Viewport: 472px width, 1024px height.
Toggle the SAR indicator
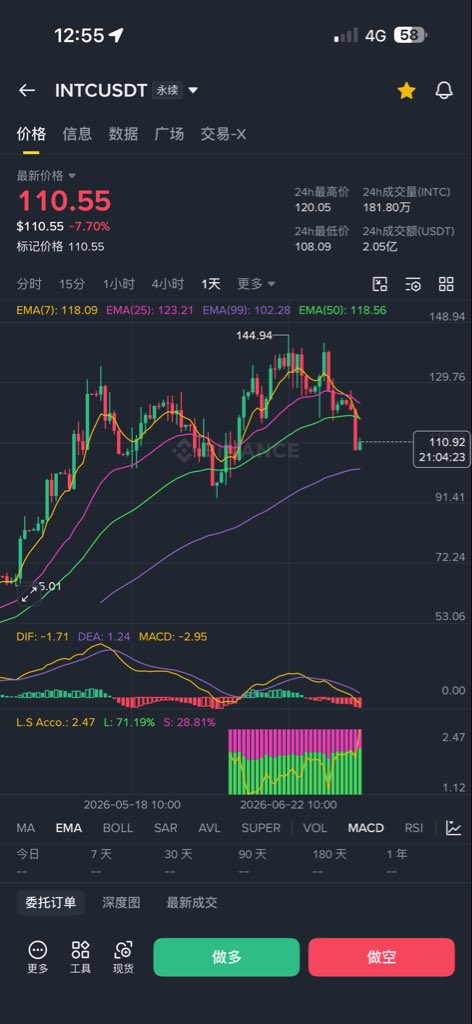pos(165,828)
